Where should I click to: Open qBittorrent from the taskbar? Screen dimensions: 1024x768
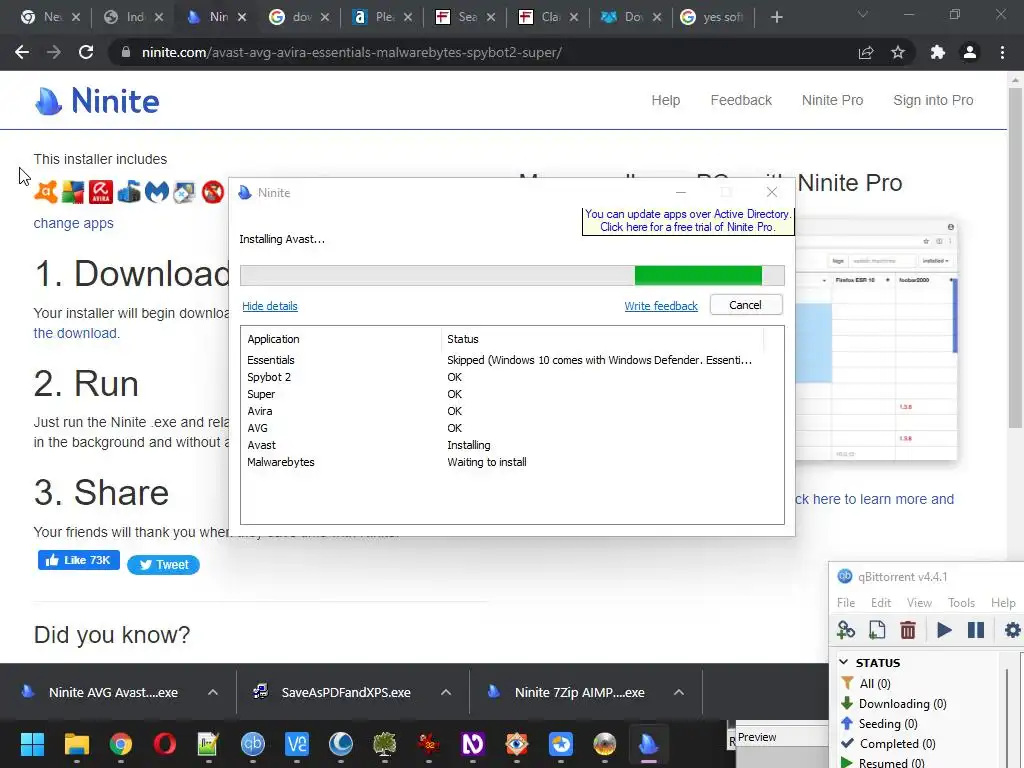253,744
